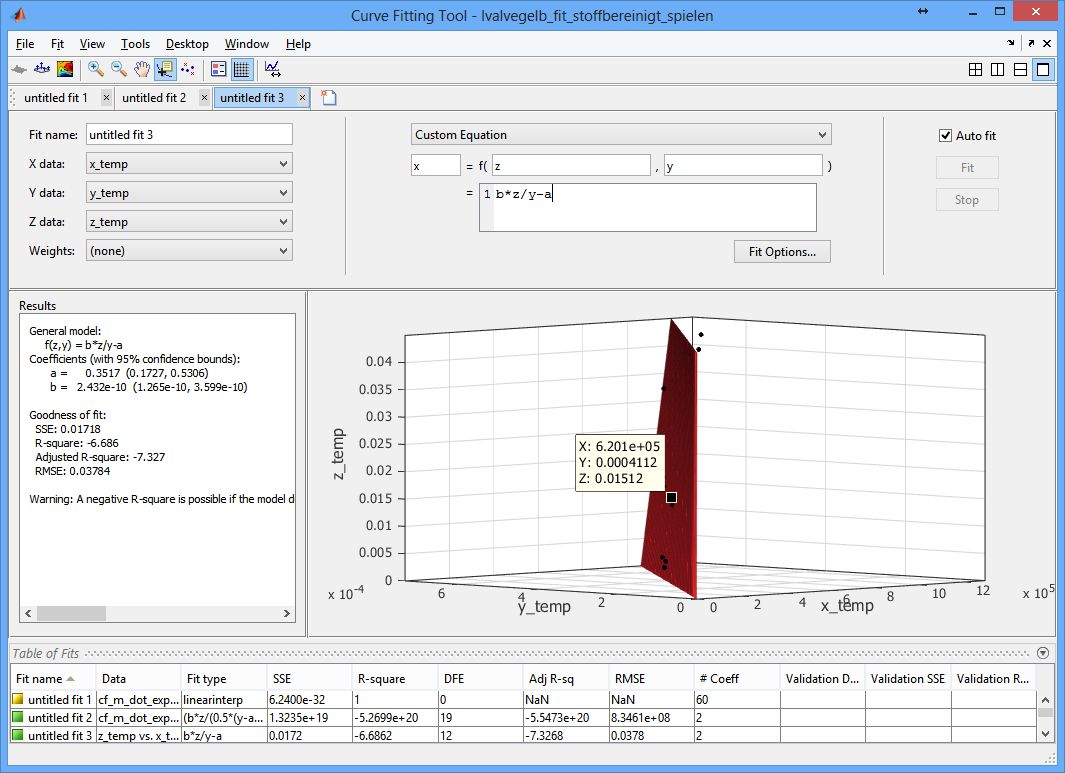
Task: Open the X data dropdown
Action: (189, 164)
